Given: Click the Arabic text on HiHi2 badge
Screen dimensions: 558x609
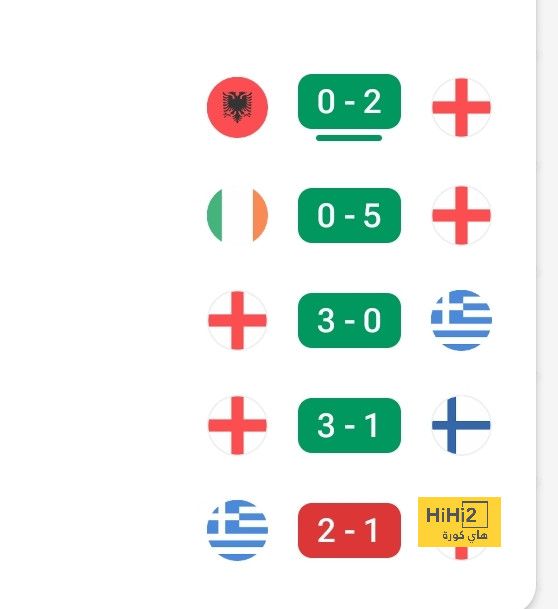Looking at the screenshot, I should [464, 535].
